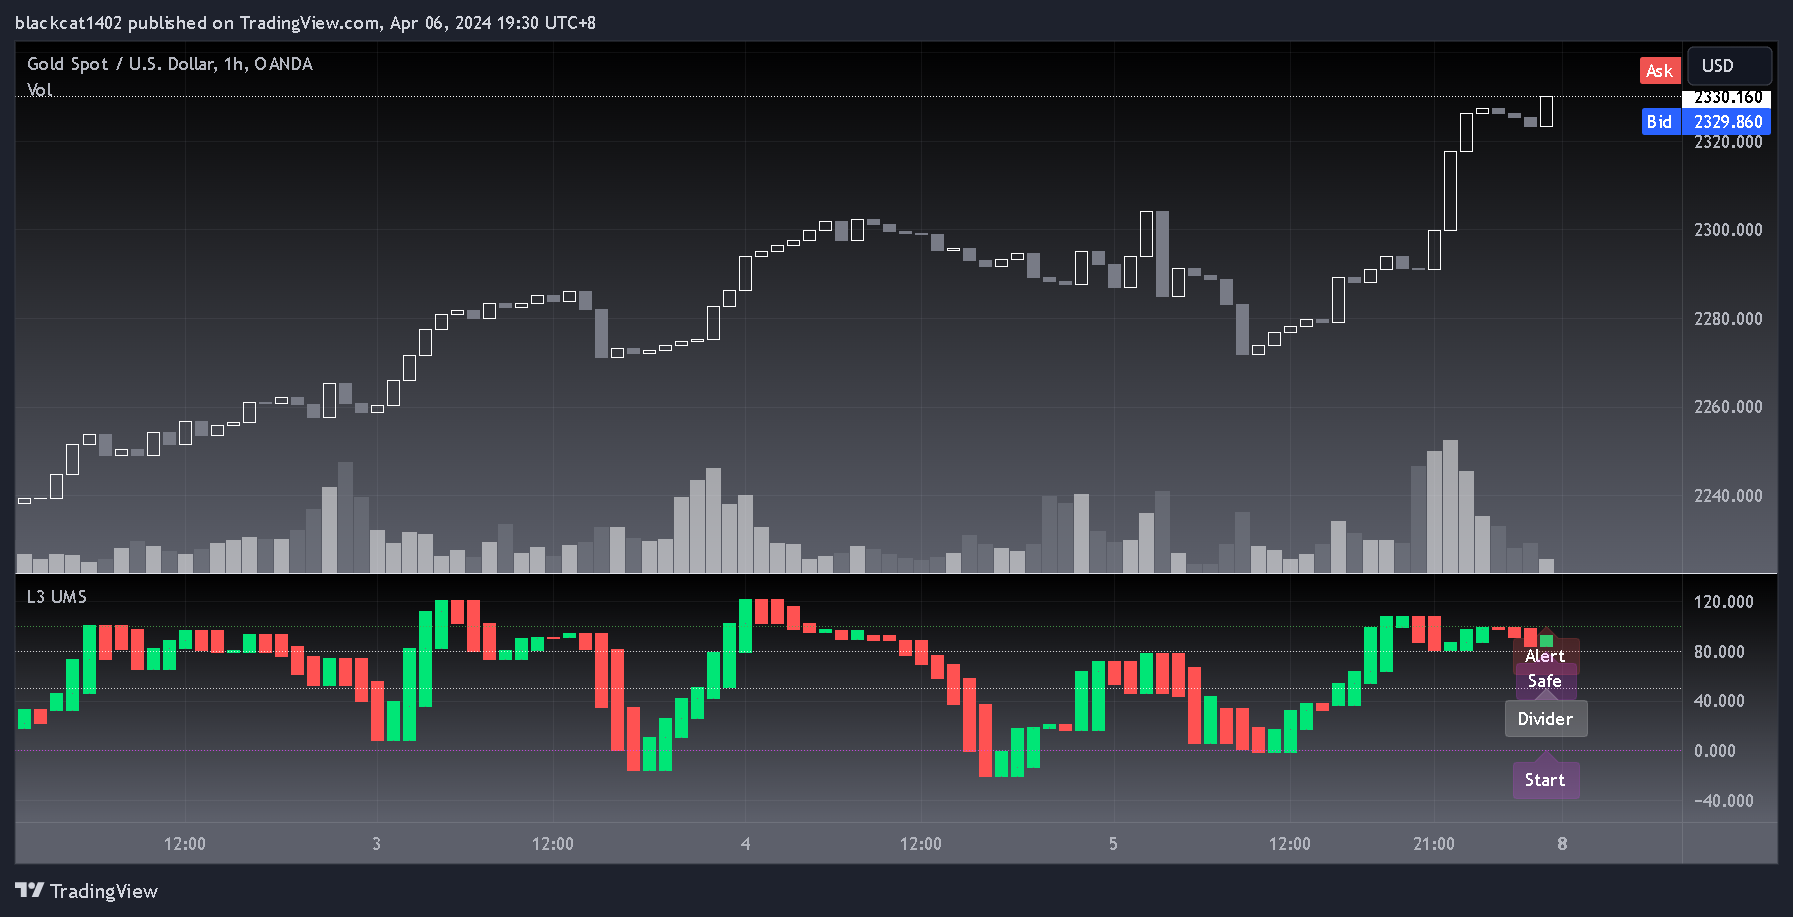Viewport: 1793px width, 917px height.
Task: Click the last price label 2330.160
Action: [1727, 98]
